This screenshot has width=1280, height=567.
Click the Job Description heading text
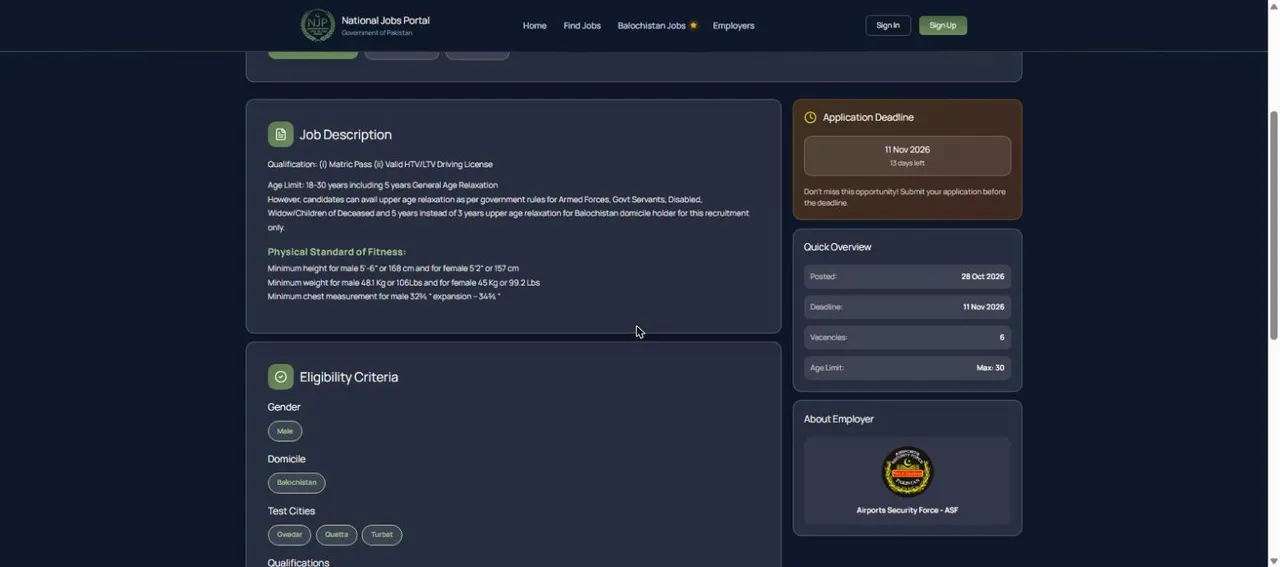pyautogui.click(x=345, y=135)
